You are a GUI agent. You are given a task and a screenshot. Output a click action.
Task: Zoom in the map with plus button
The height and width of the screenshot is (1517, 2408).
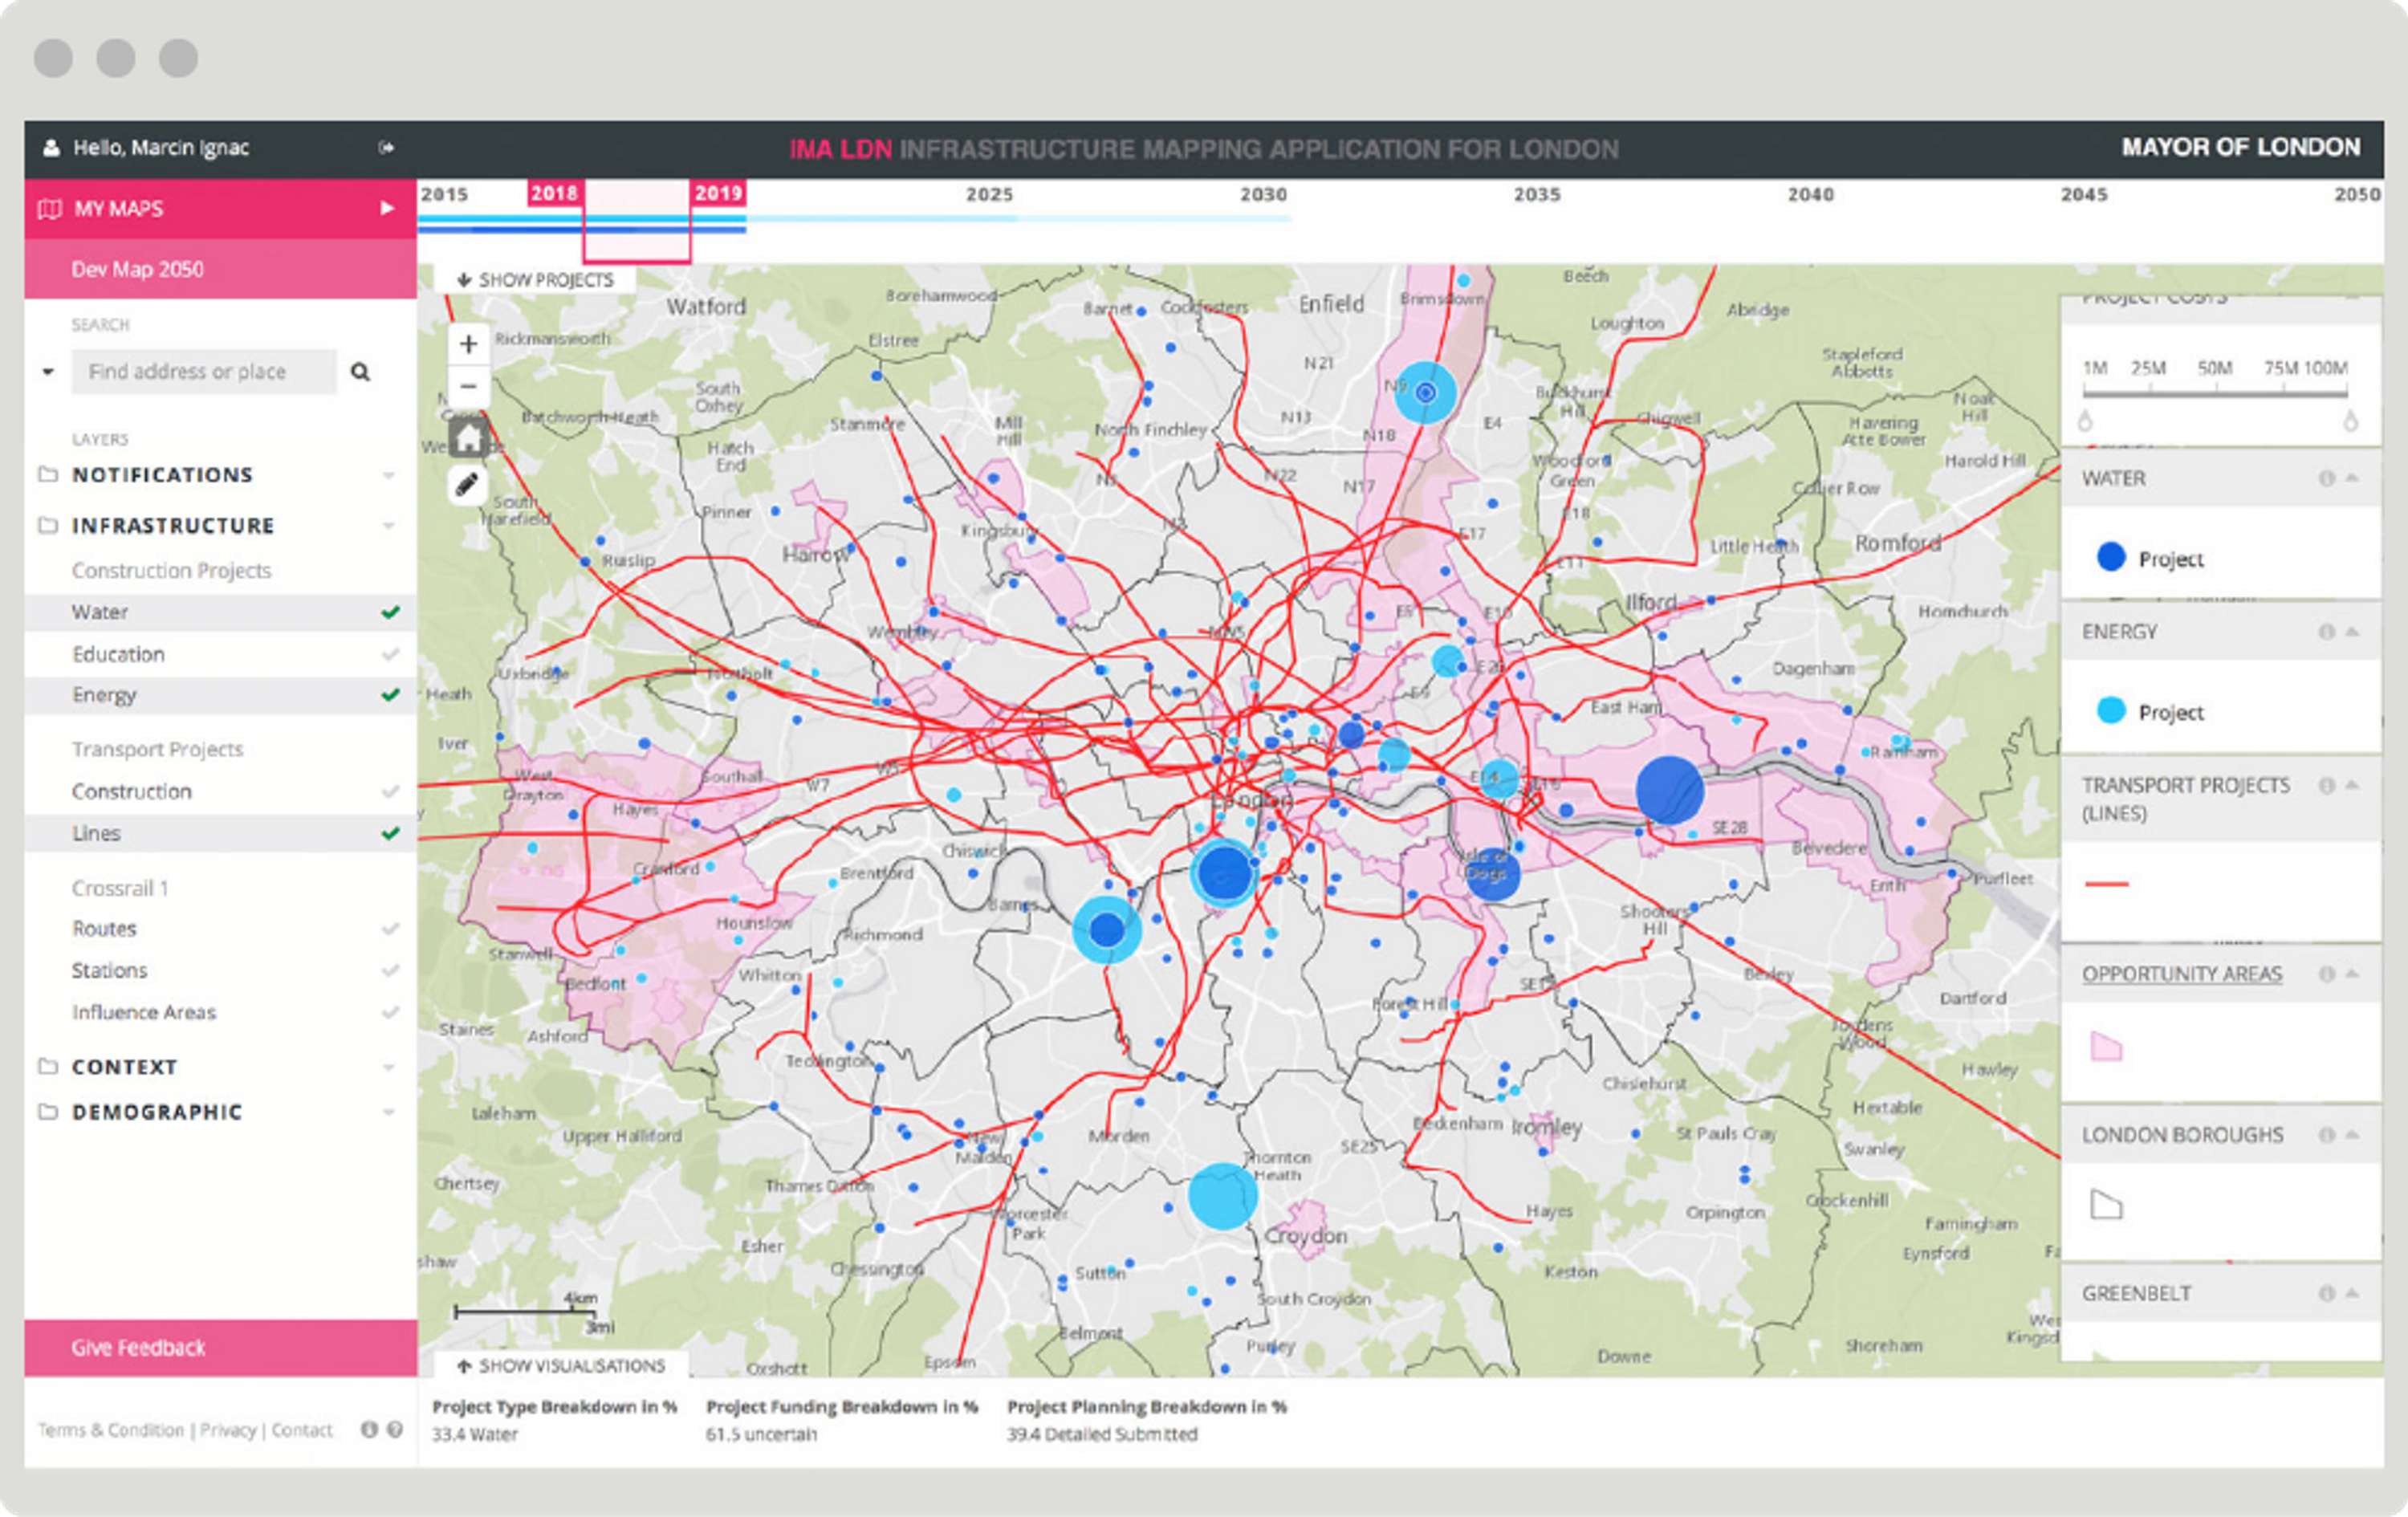click(468, 345)
